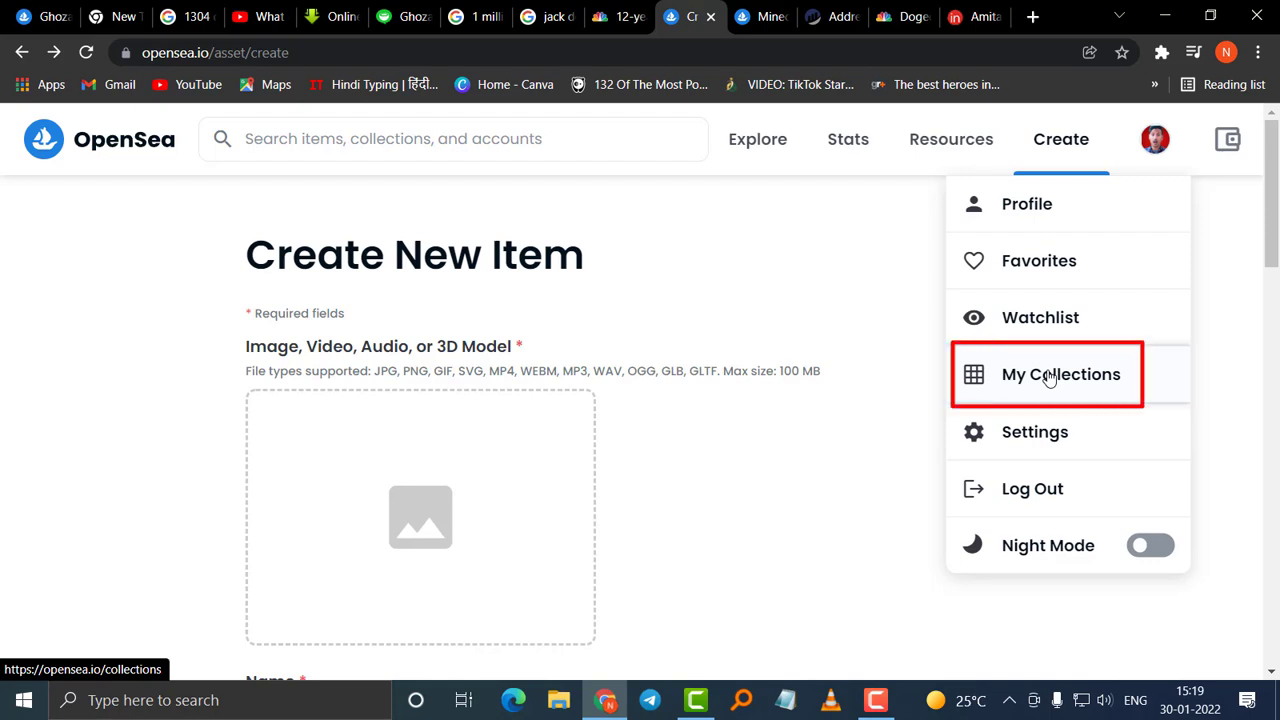Image resolution: width=1280 pixels, height=720 pixels.
Task: Click the Settings gear icon
Action: click(x=974, y=432)
